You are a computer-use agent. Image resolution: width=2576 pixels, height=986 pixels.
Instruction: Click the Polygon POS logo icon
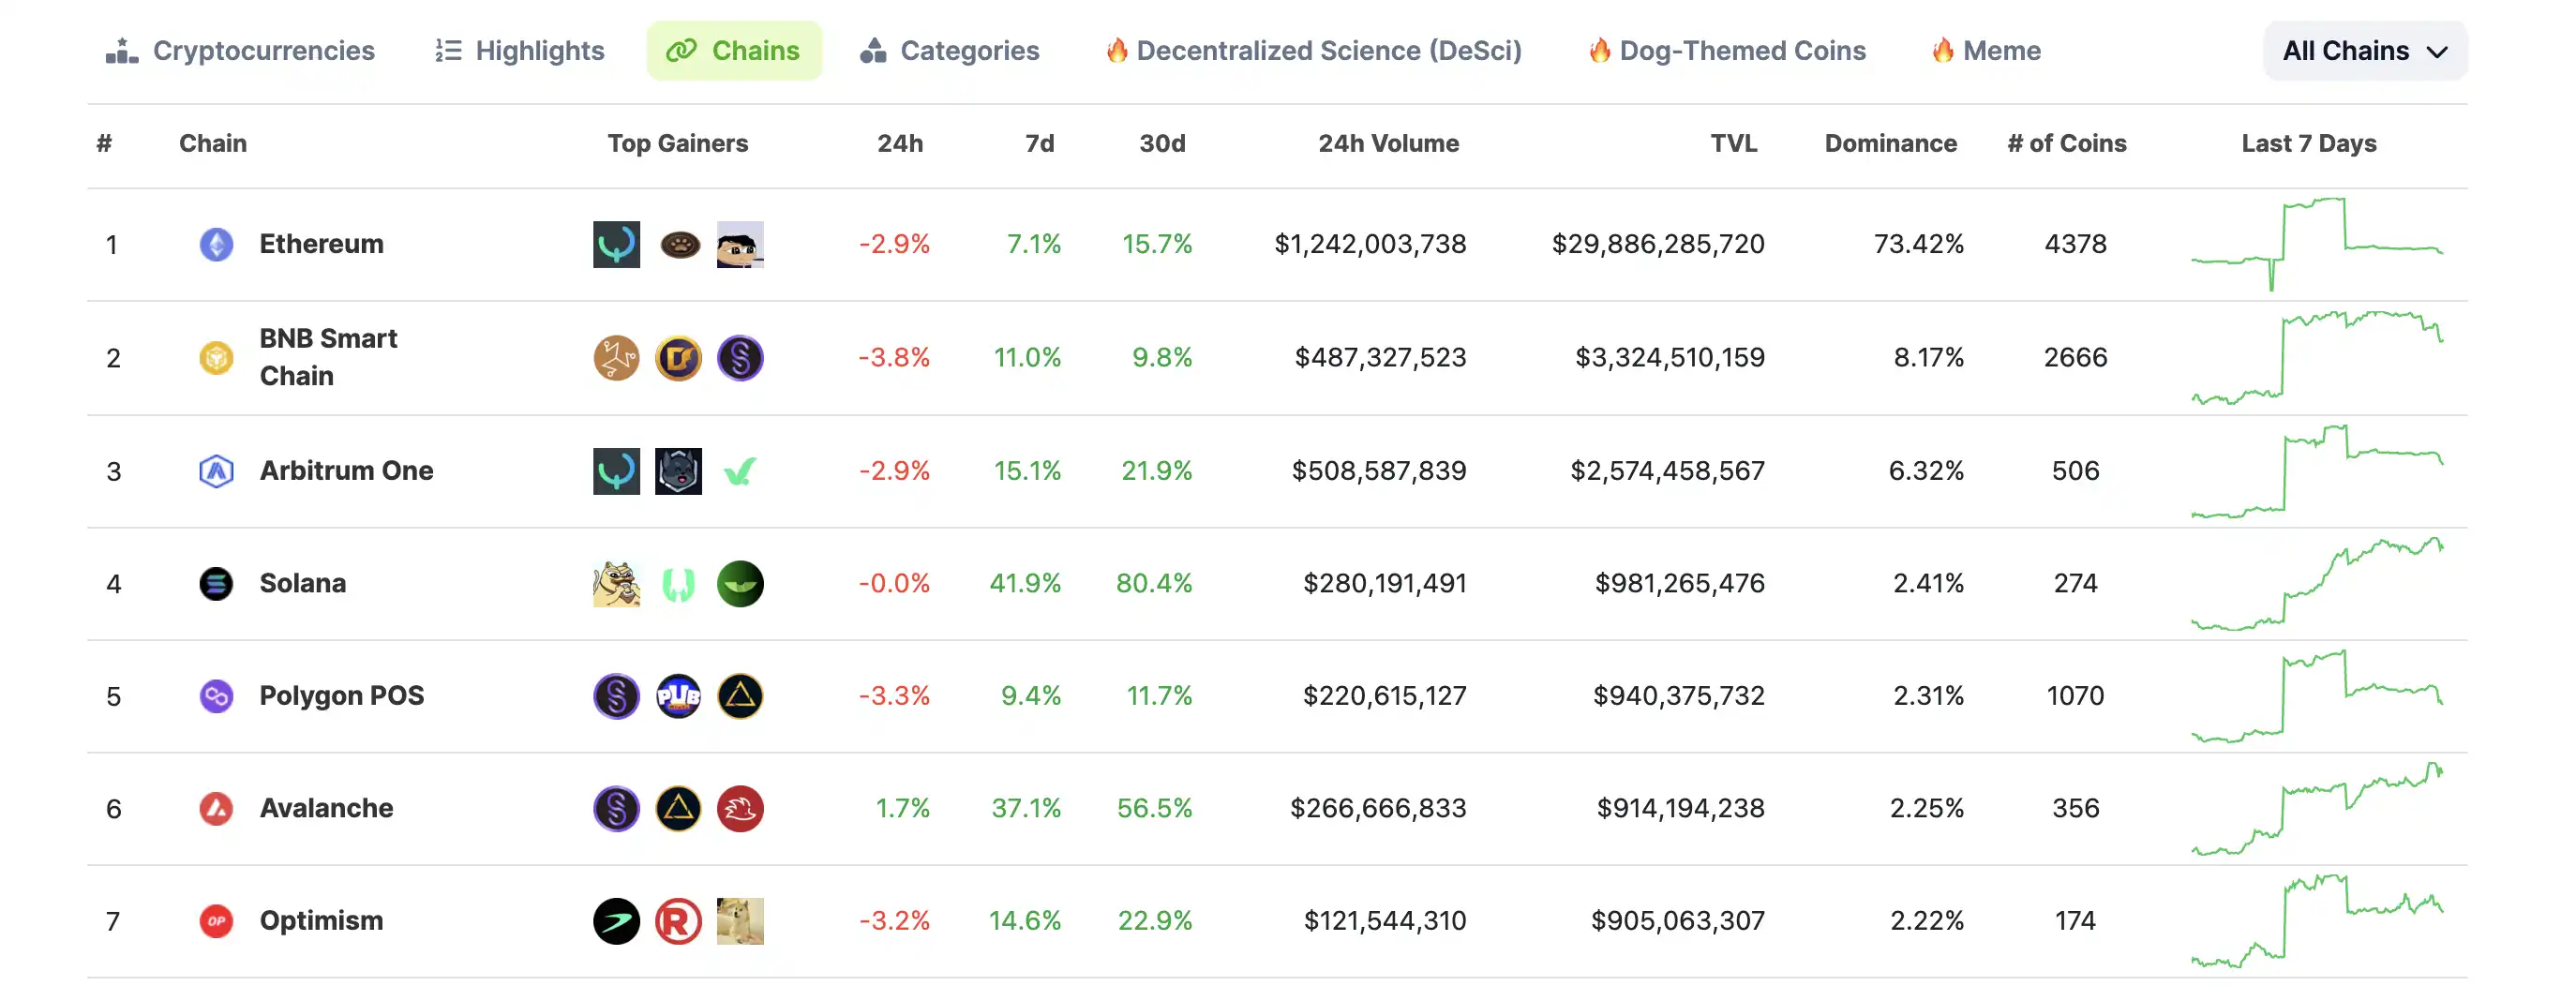pos(216,696)
